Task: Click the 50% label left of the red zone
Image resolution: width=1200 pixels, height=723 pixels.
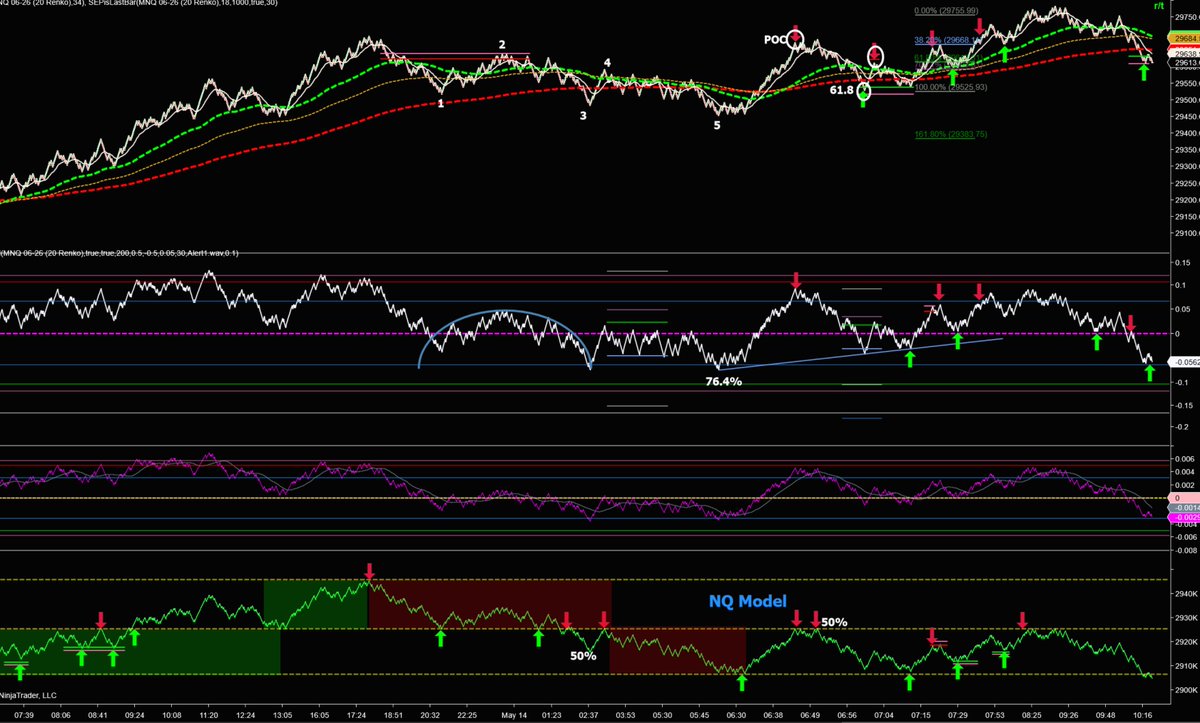Action: click(583, 656)
